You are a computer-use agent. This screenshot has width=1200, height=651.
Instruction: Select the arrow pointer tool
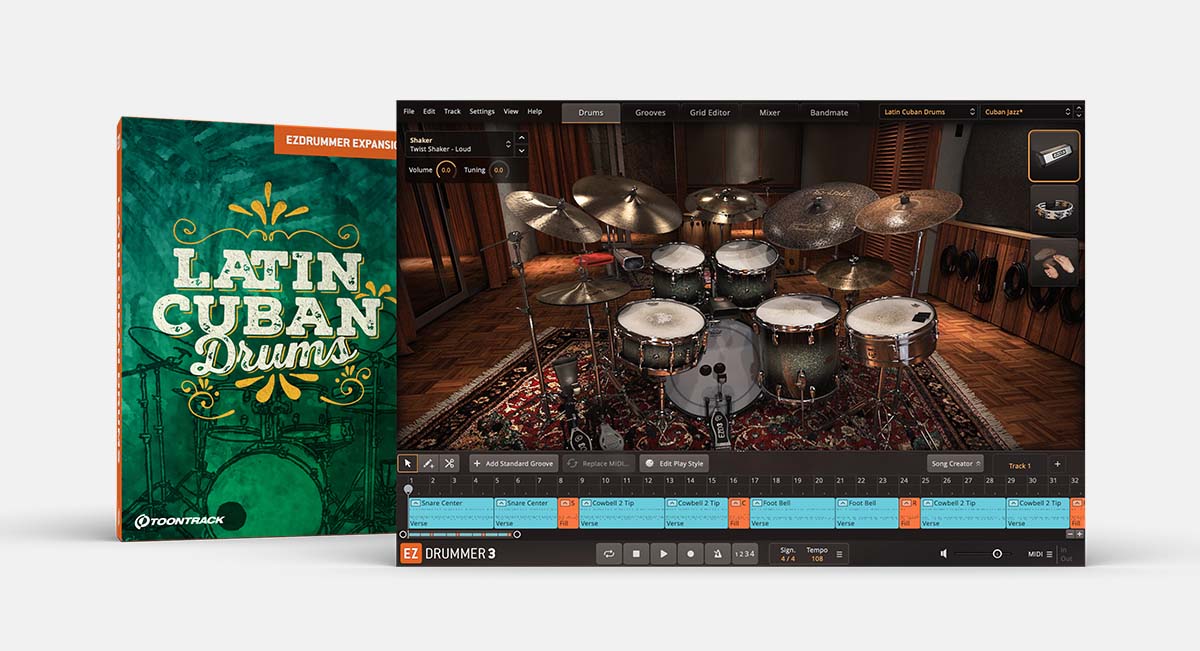click(407, 464)
